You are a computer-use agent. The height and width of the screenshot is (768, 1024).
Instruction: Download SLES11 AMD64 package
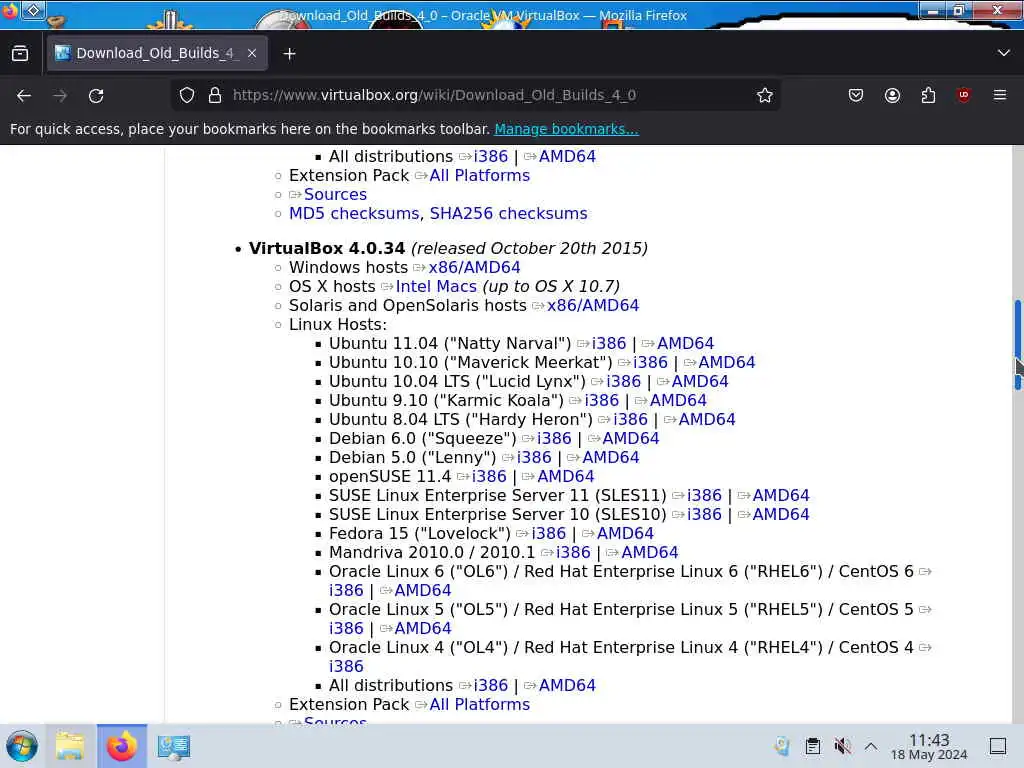tap(781, 496)
